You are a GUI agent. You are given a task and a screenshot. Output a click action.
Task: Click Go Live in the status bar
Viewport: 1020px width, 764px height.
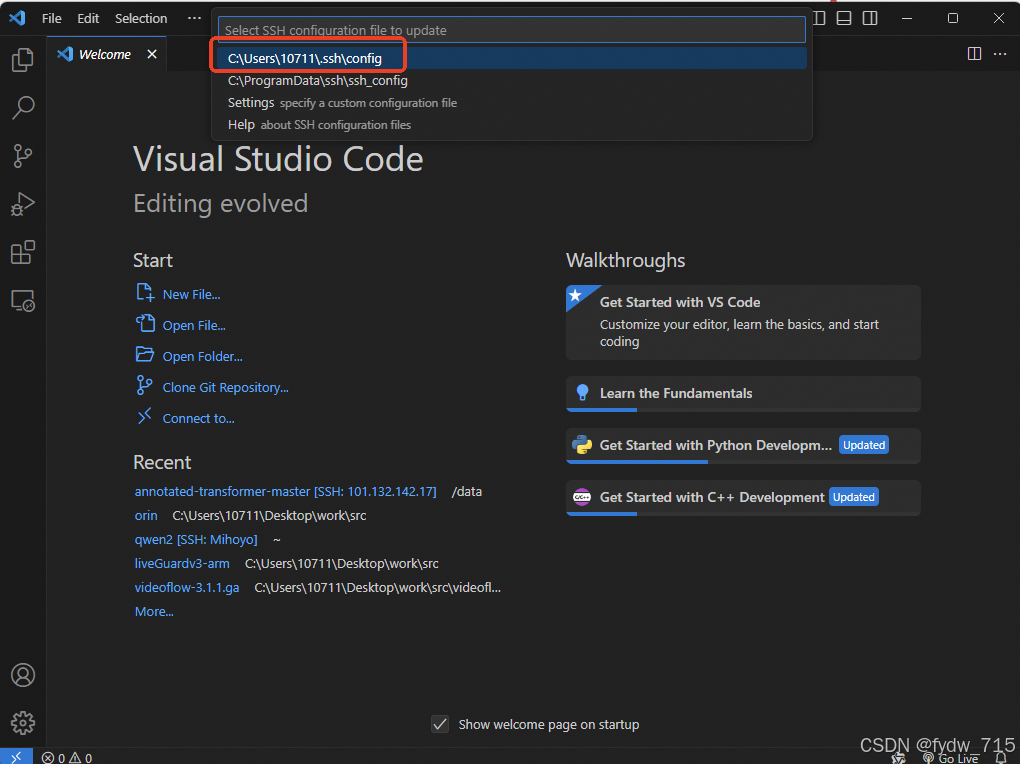[951, 758]
